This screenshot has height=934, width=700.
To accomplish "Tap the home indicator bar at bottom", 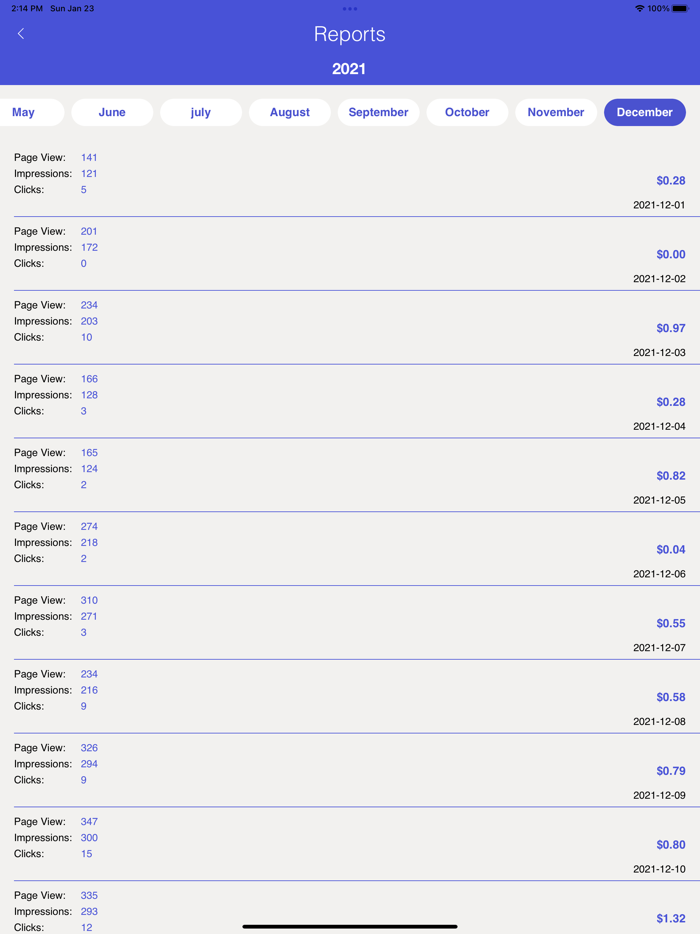I will point(349,925).
